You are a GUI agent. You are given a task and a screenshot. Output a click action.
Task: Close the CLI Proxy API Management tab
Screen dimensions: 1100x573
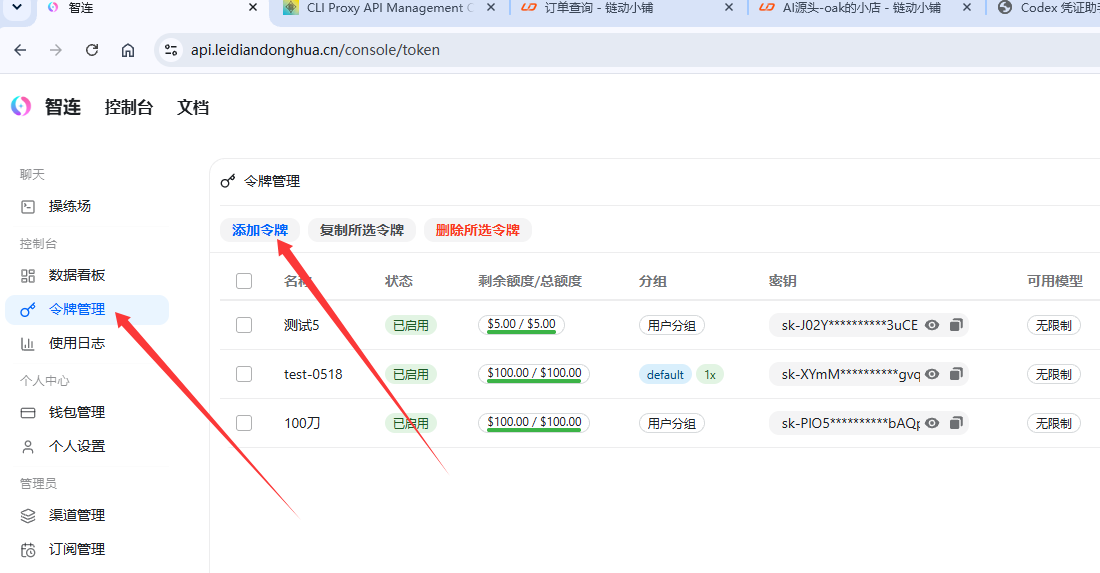pos(491,8)
